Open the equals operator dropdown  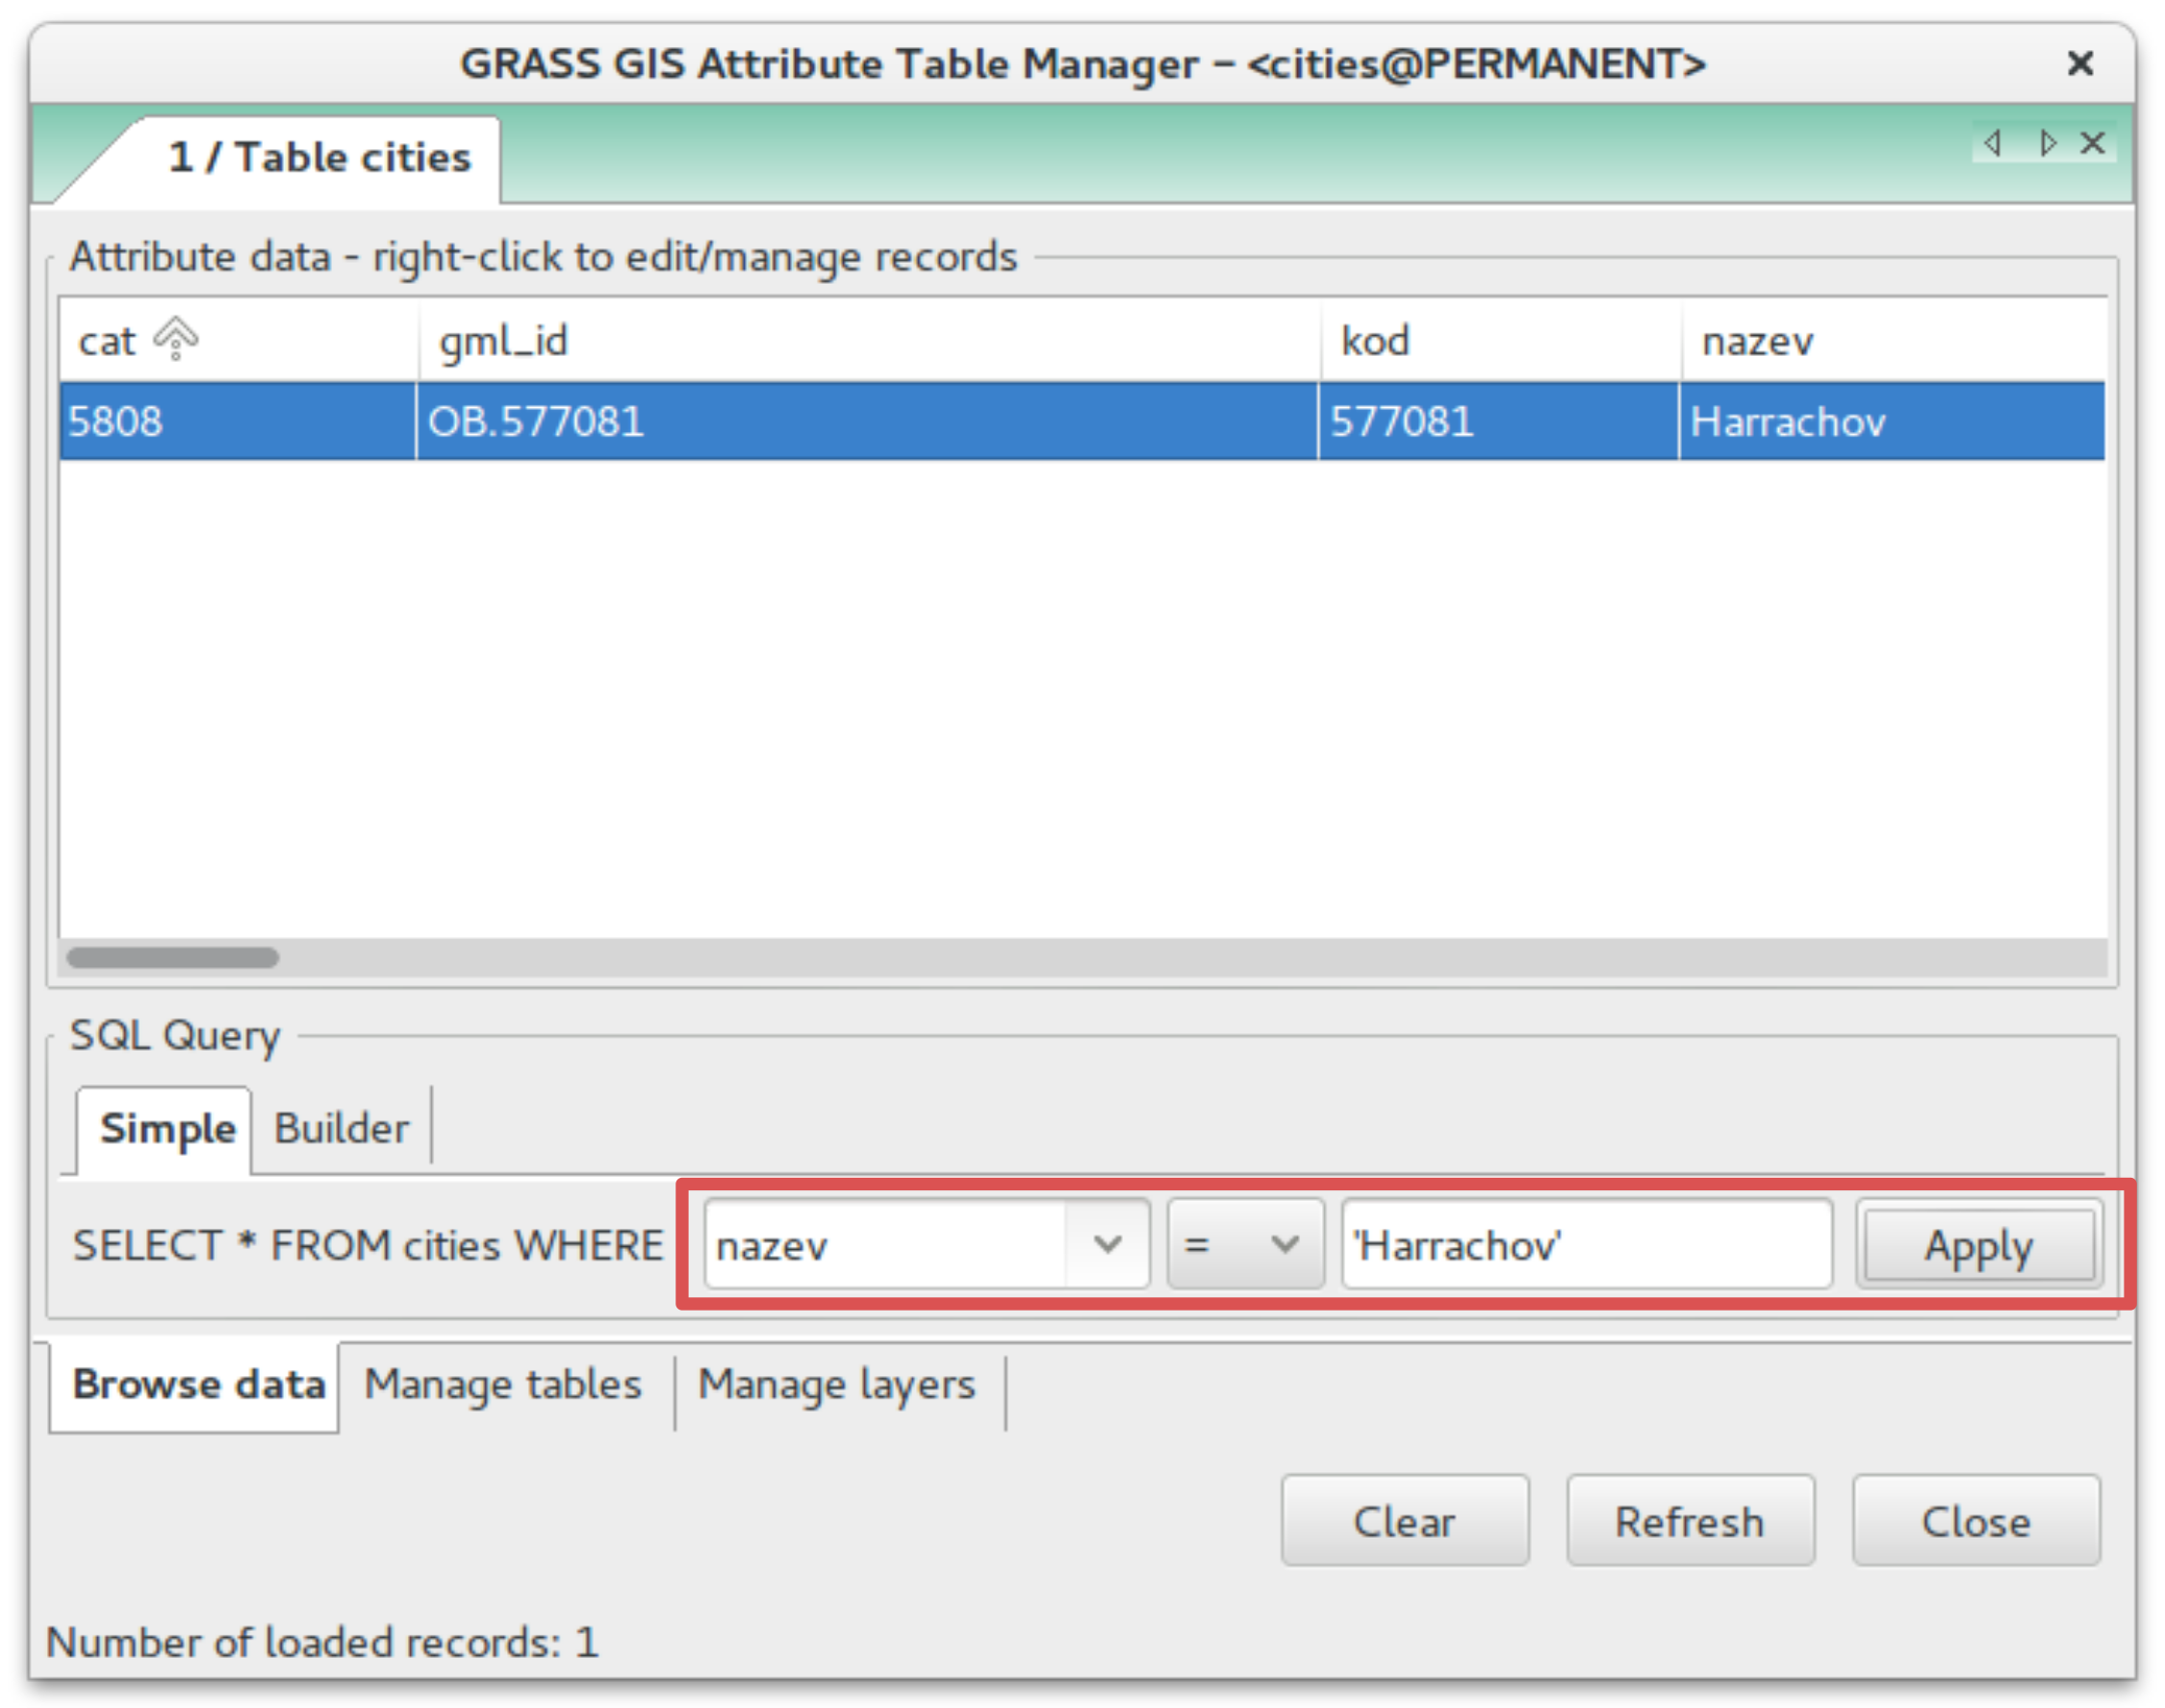tap(1245, 1245)
